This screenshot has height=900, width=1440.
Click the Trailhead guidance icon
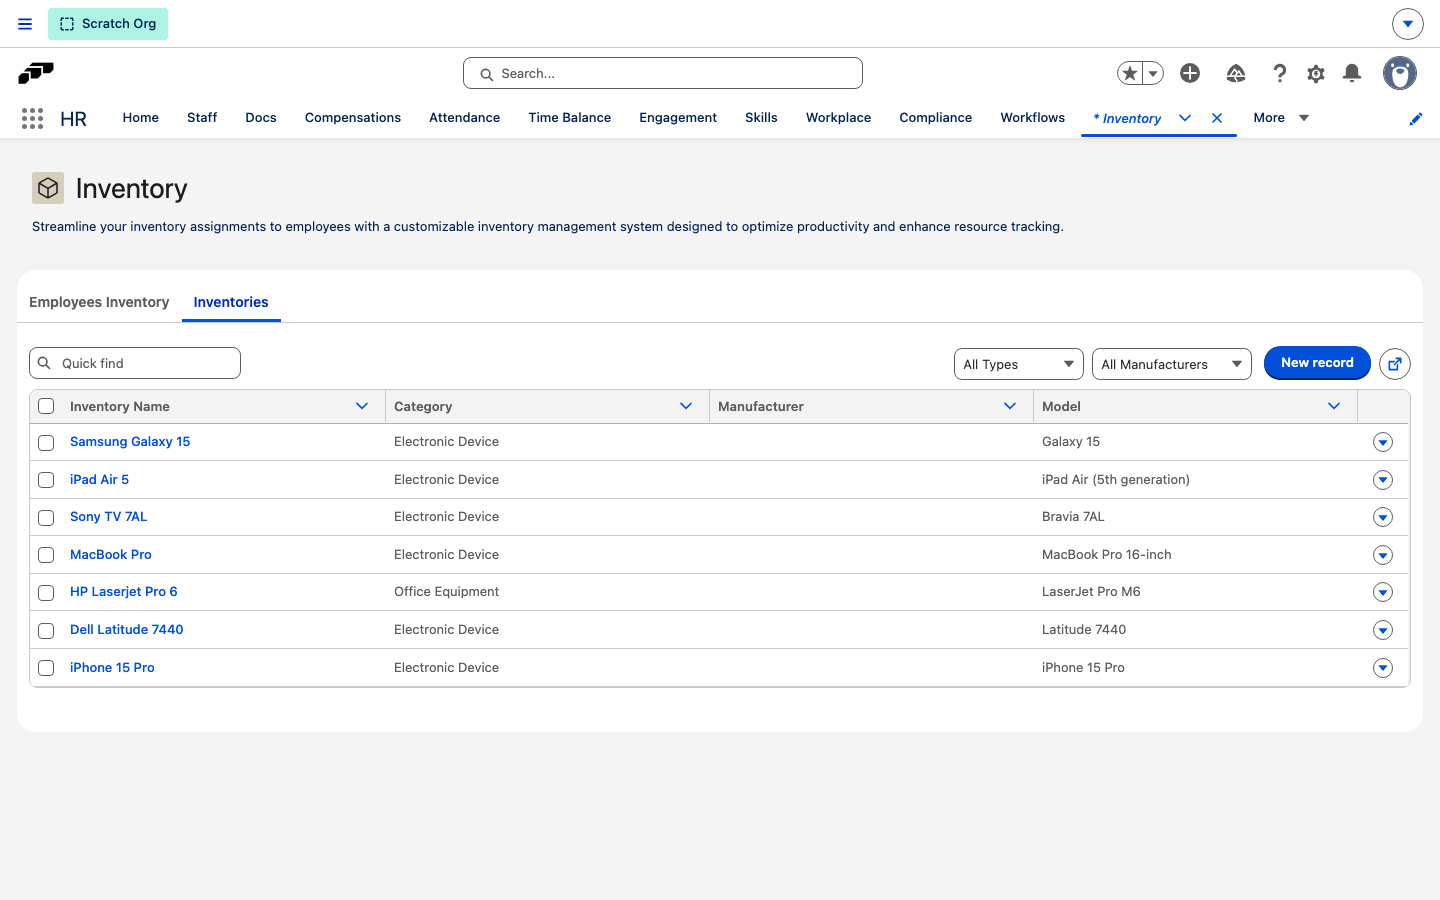(1236, 73)
